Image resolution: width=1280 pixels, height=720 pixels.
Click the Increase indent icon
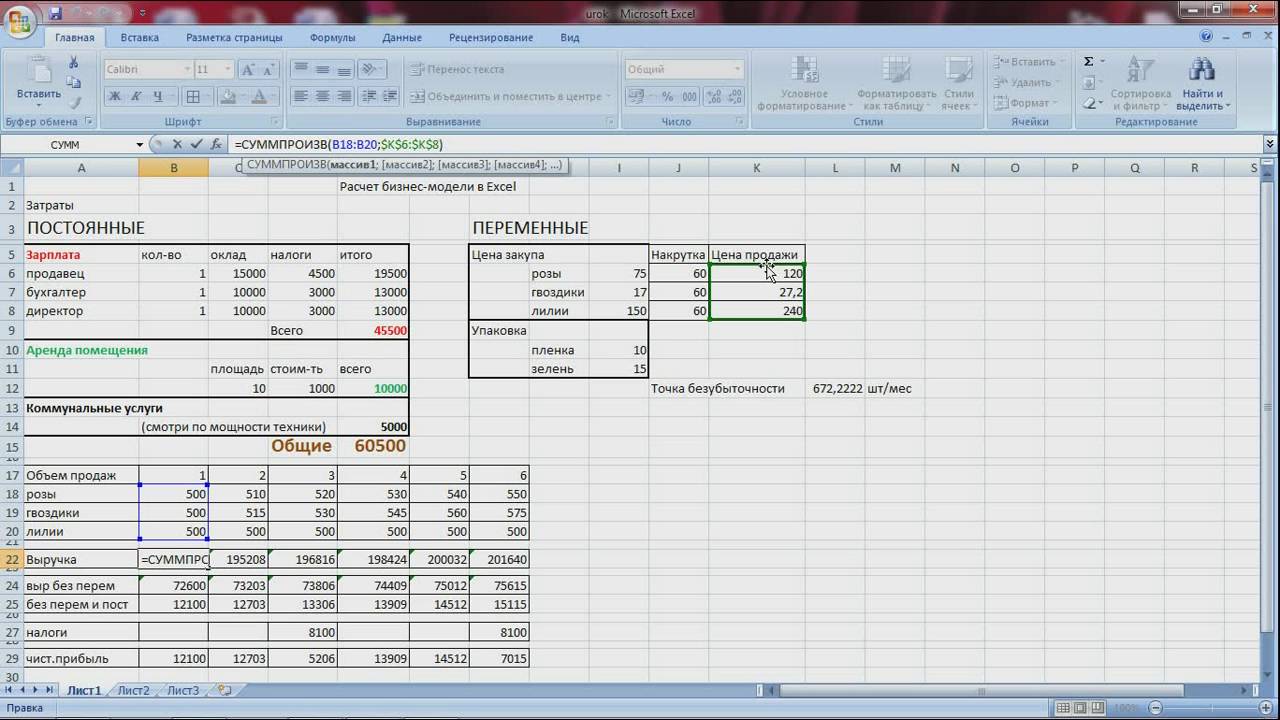[x=389, y=96]
